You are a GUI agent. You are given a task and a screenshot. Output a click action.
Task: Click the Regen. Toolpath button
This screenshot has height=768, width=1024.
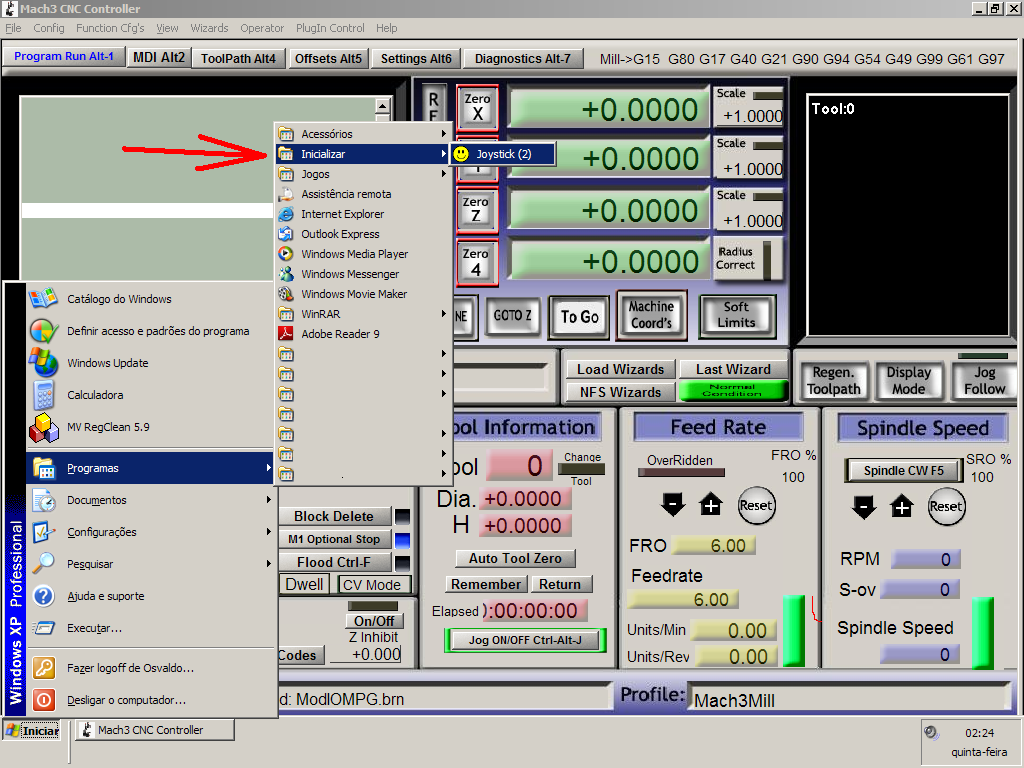(833, 381)
